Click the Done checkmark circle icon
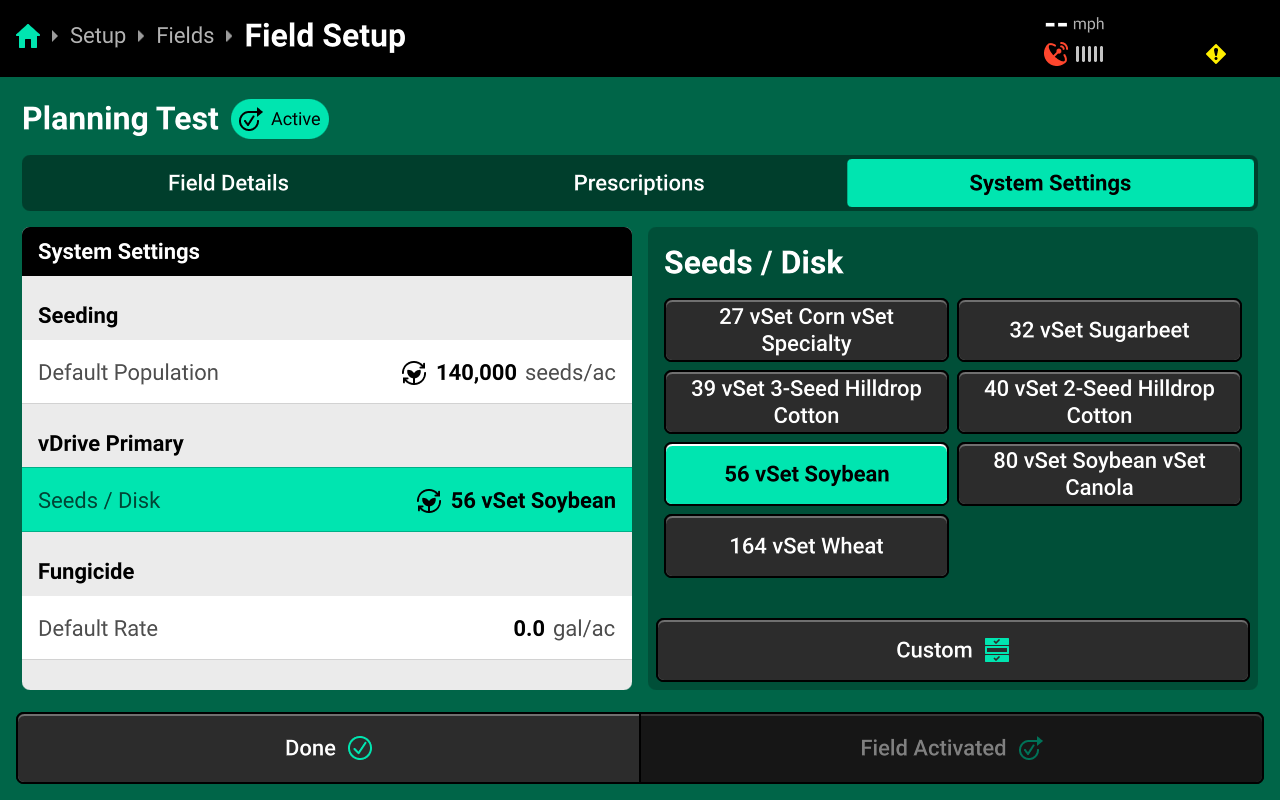The image size is (1280, 800). [x=360, y=748]
